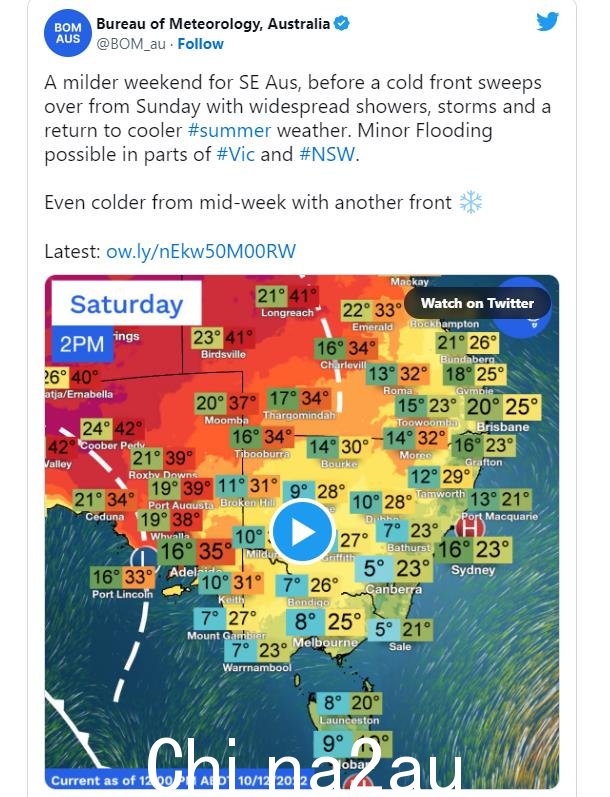Click the Brisbane 20° 25° temperature label
Image resolution: width=610 pixels, height=797 pixels.
pos(504,407)
